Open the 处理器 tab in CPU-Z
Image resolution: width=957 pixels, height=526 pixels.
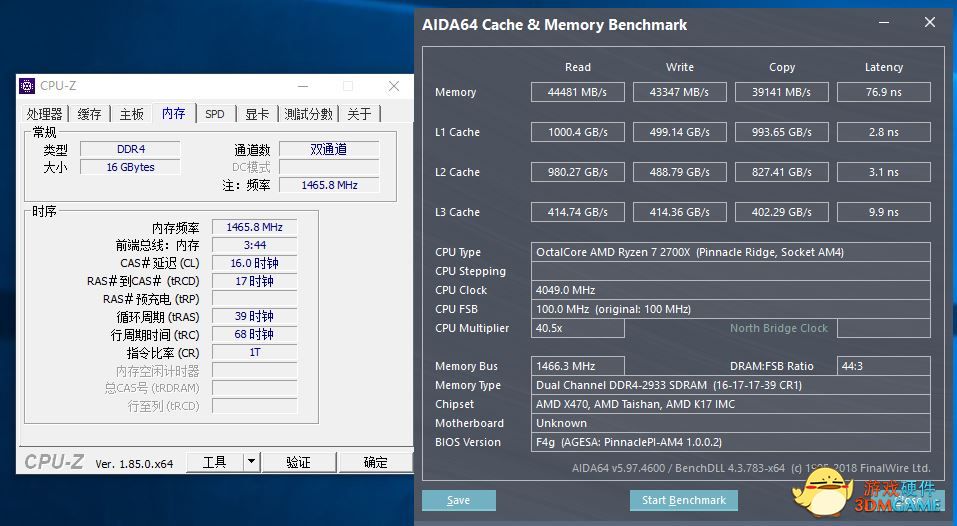[44, 114]
